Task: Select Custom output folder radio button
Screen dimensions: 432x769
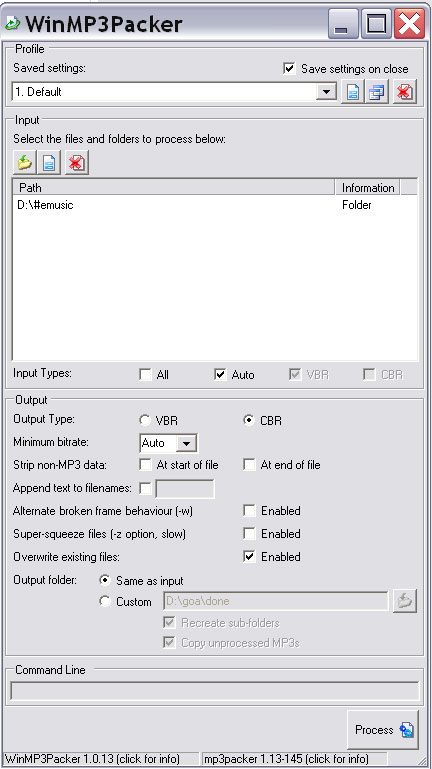Action: click(105, 601)
